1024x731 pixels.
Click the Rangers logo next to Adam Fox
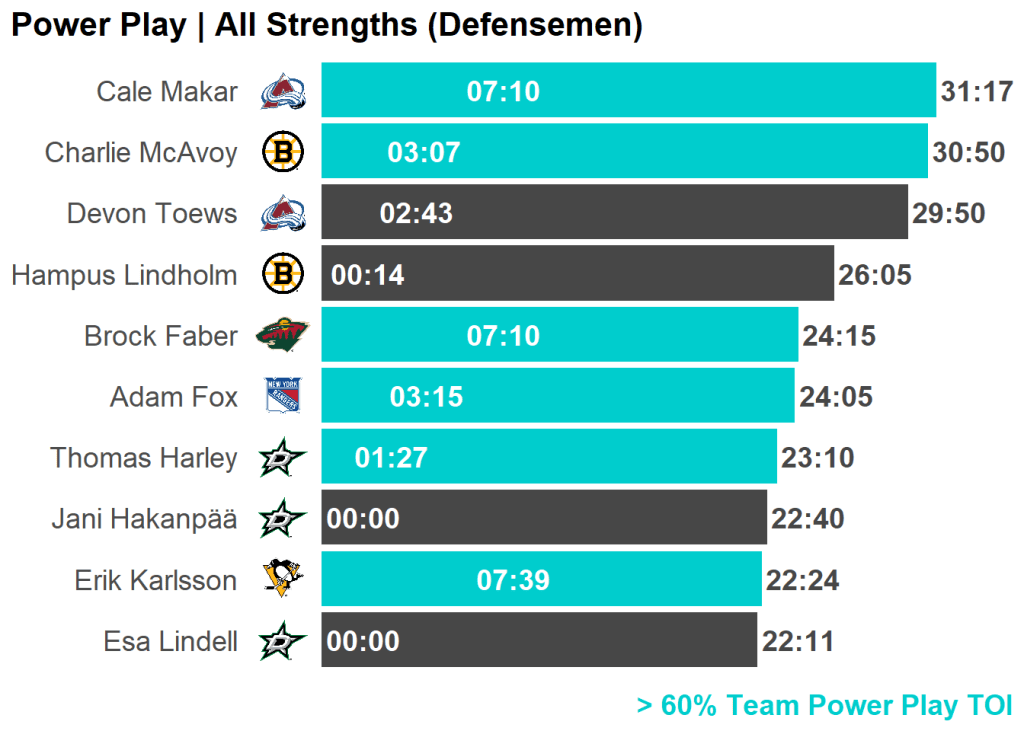283,396
